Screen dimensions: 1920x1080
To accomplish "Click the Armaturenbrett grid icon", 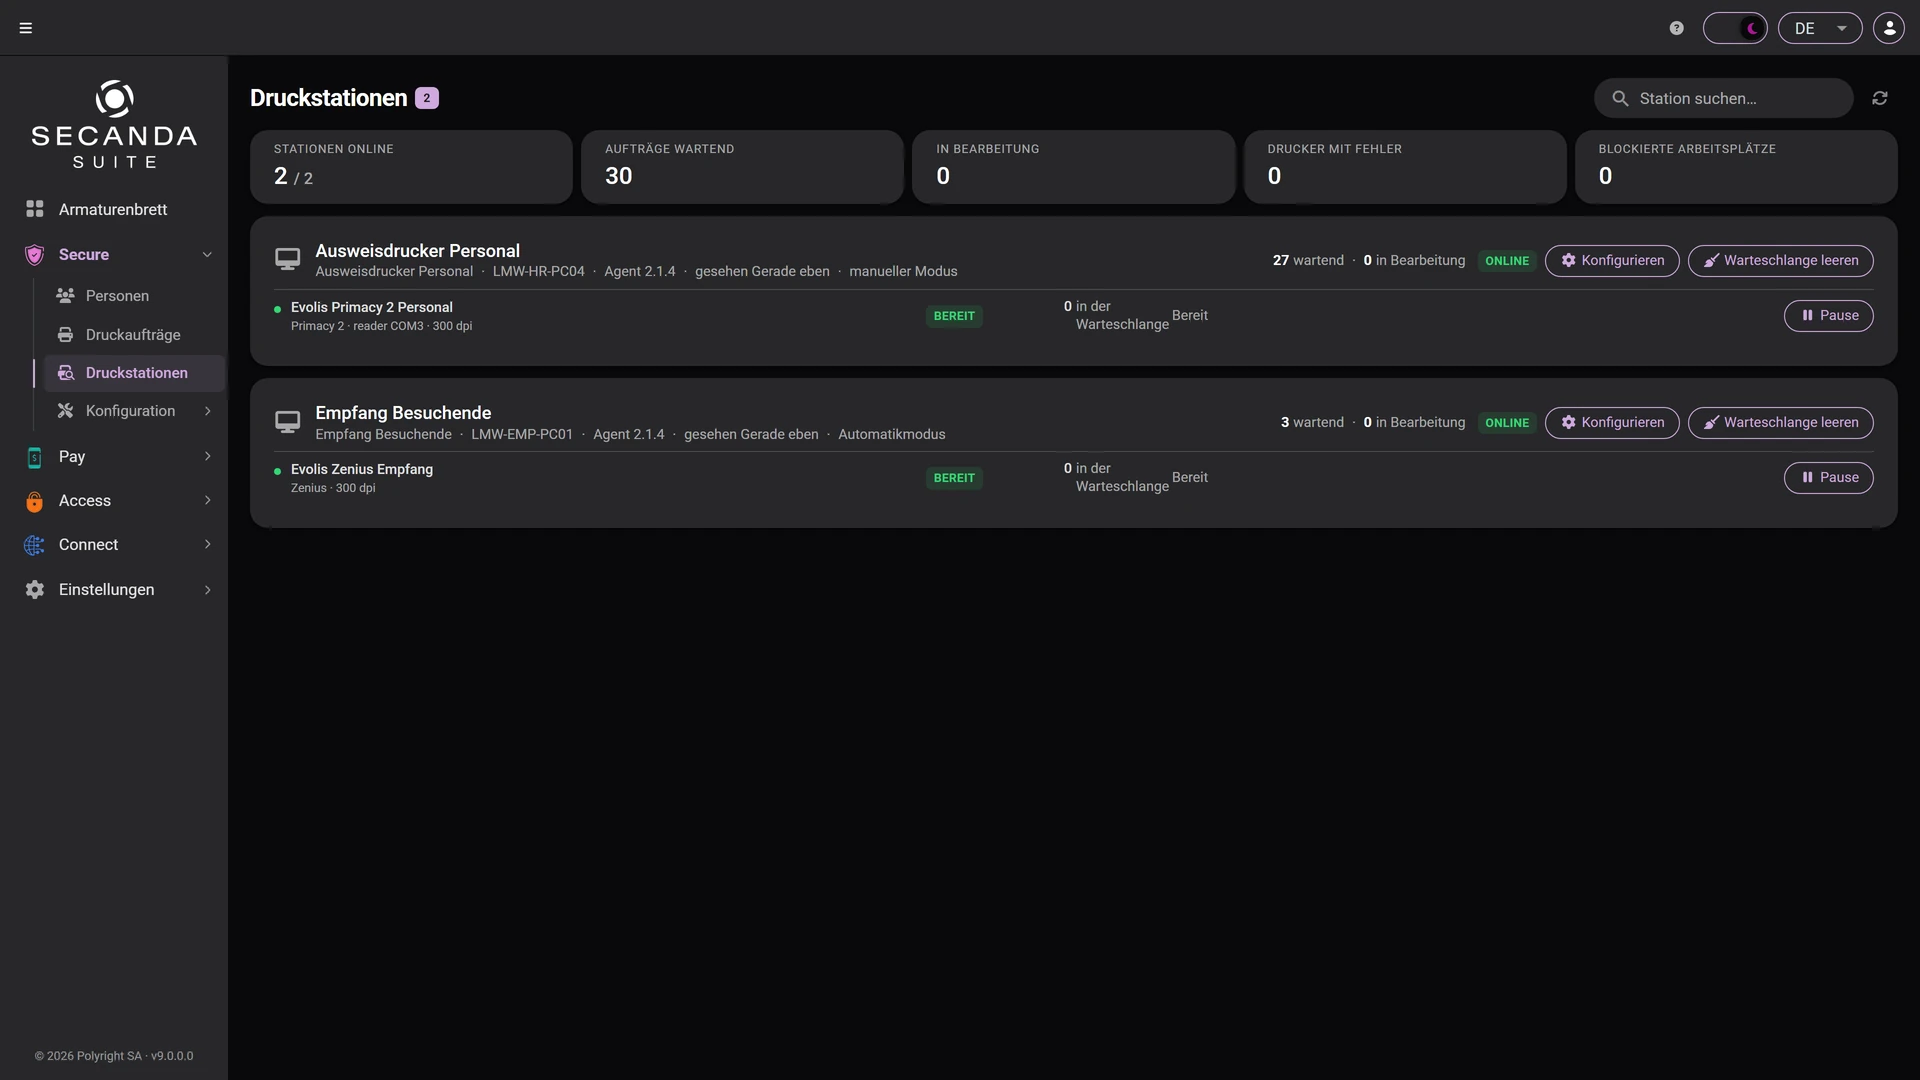I will pos(34,209).
